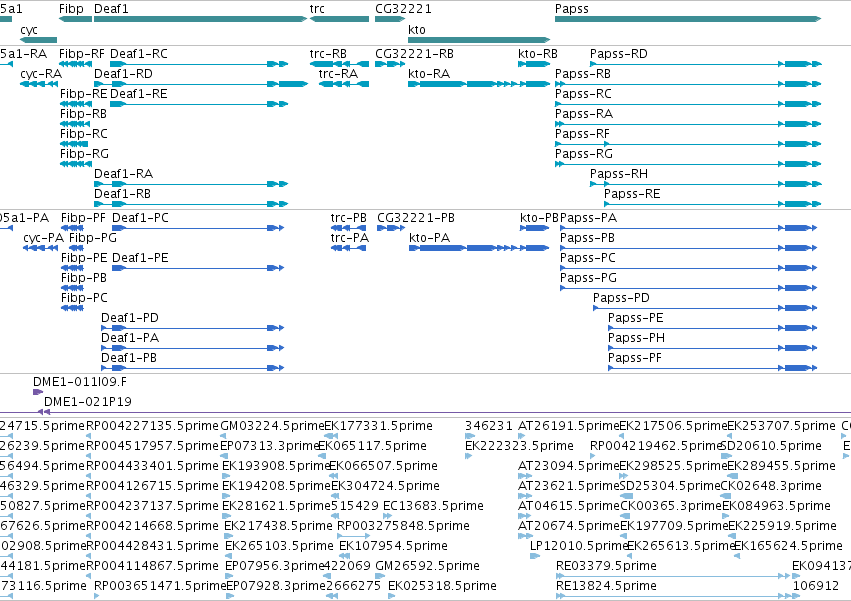Select the kto-RB transcript label
The image size is (851, 601).
pyautogui.click(x=538, y=54)
